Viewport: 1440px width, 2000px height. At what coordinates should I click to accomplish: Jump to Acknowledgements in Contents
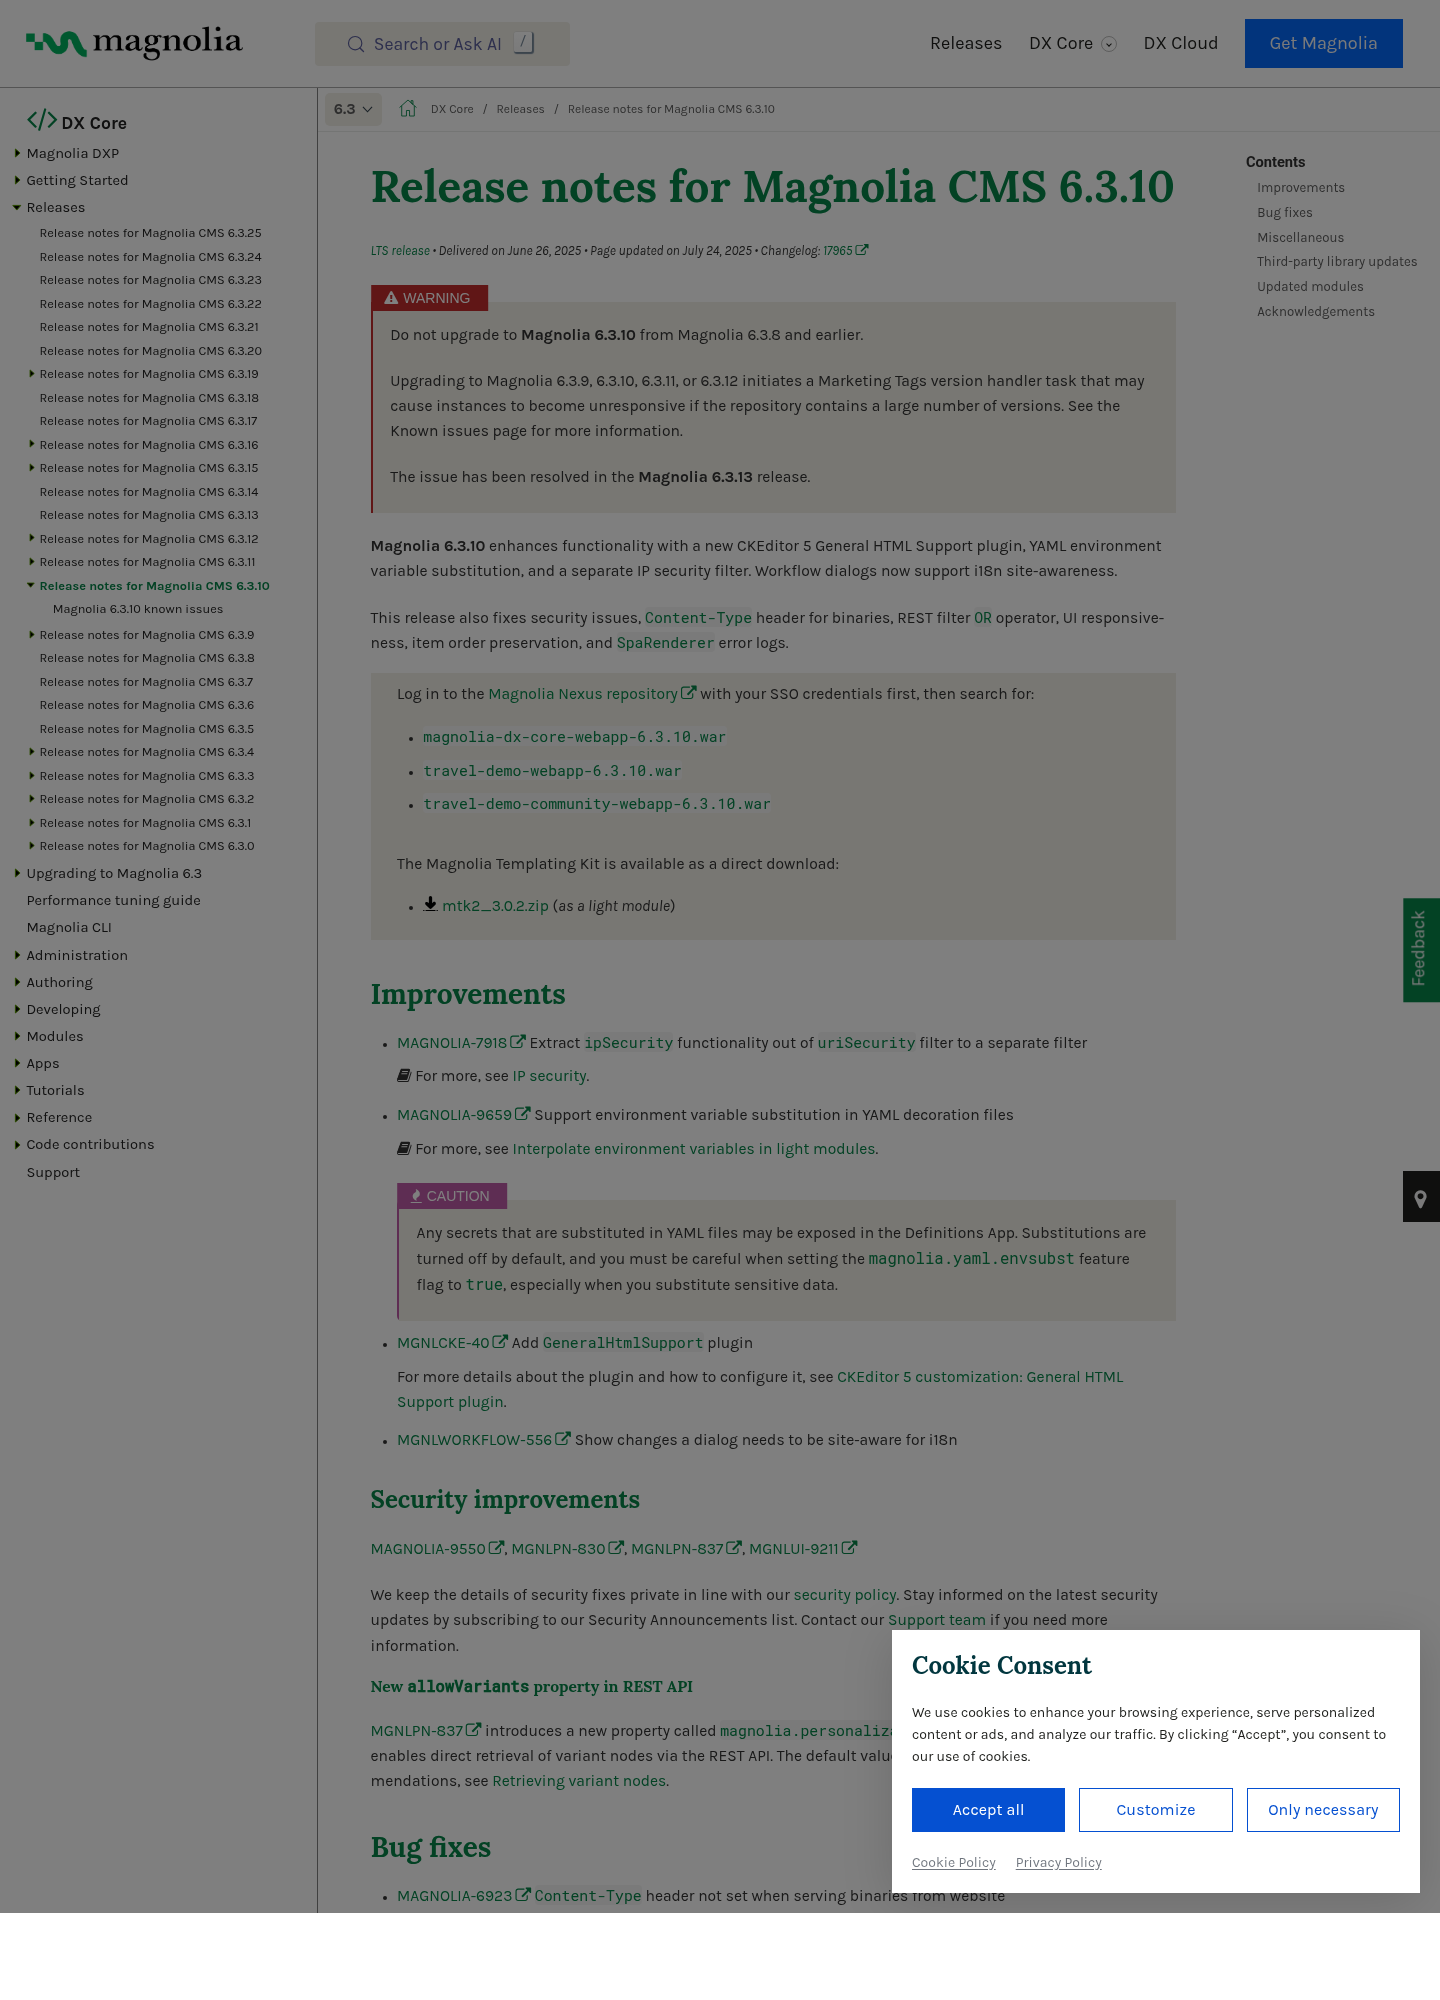[1316, 312]
